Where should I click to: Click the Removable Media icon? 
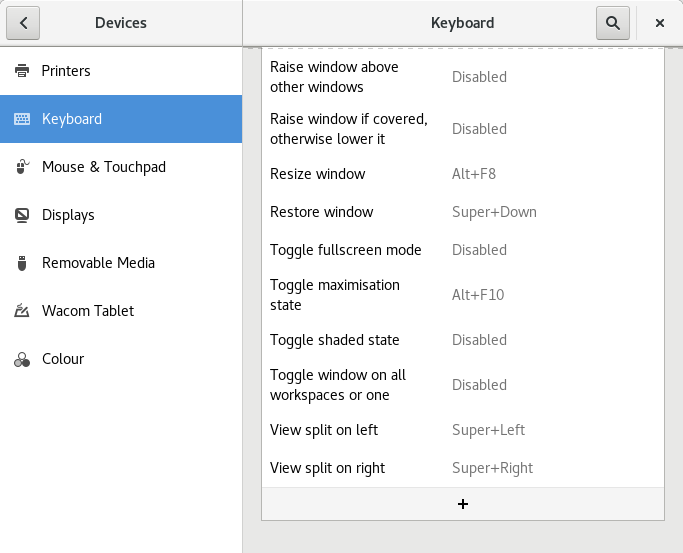[x=22, y=263]
